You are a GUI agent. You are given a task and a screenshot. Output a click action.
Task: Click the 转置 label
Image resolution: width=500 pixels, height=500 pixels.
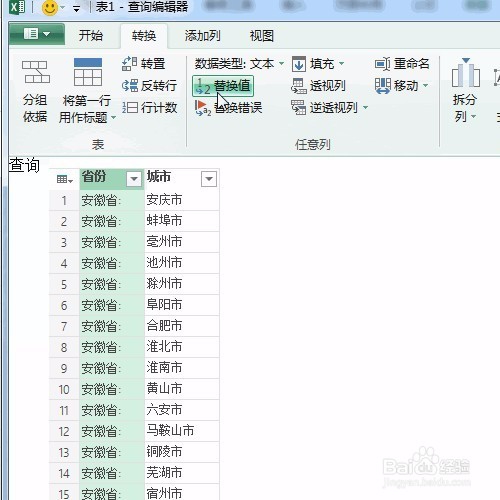tap(153, 63)
